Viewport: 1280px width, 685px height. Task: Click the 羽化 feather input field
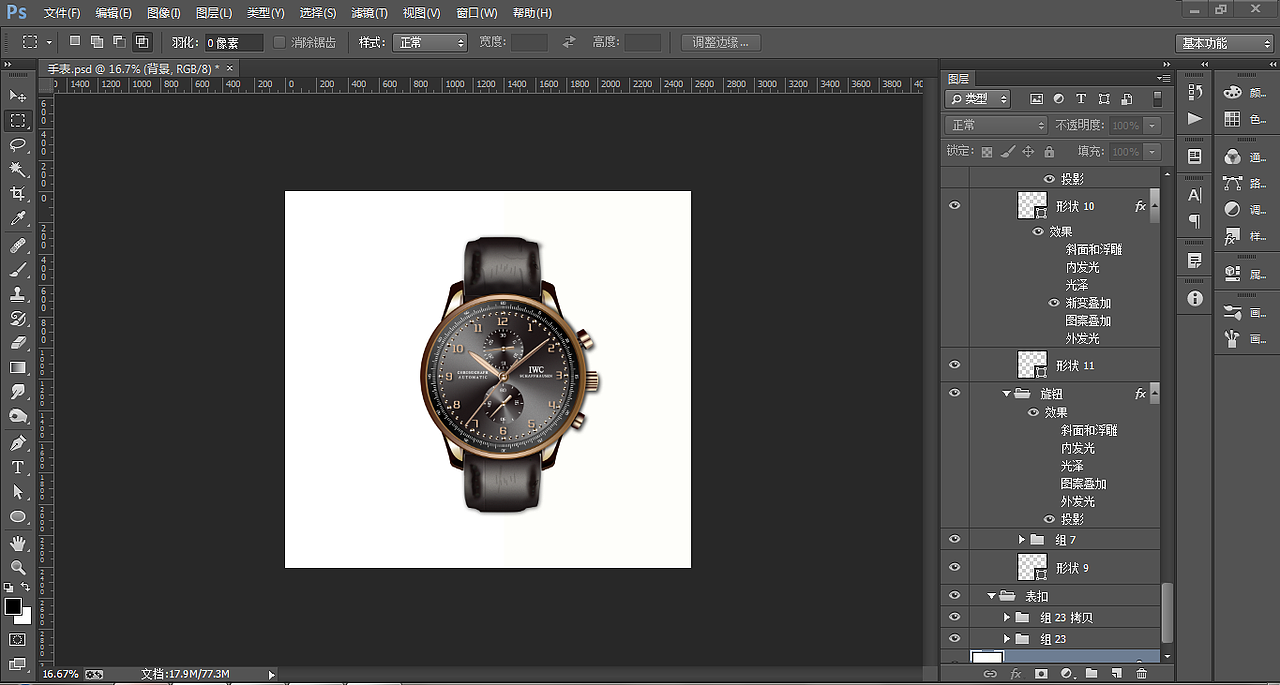[234, 43]
